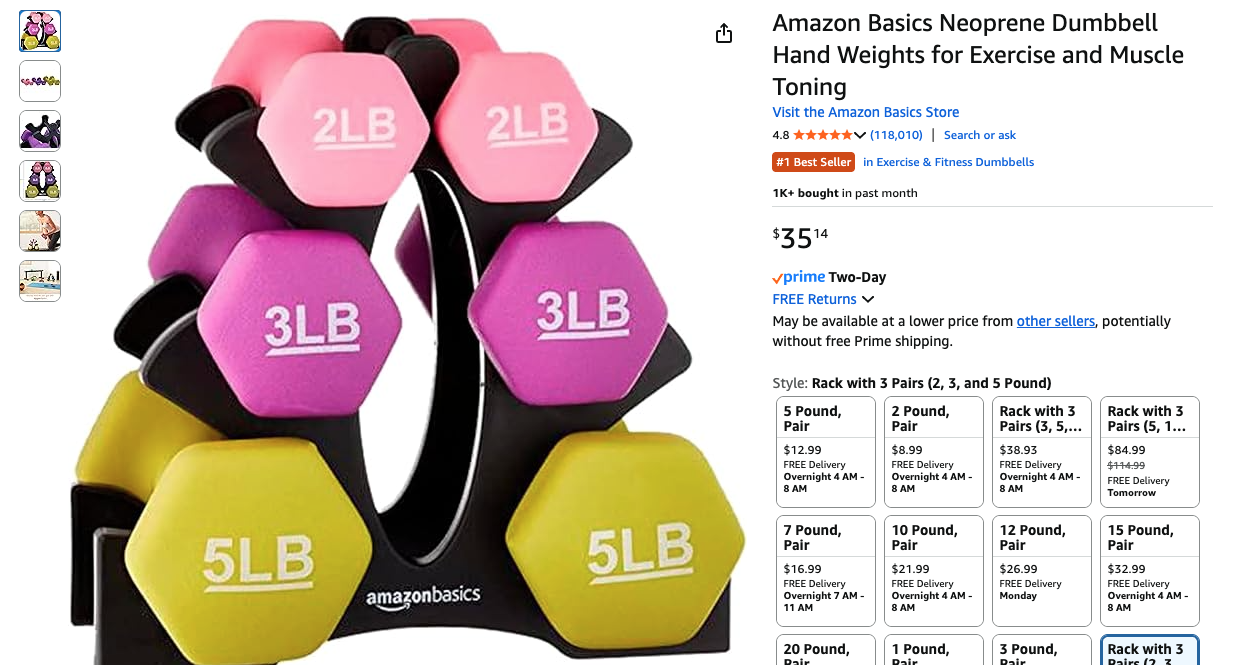Choose the 15 Pound, Pair style option
Viewport: 1236px width, 665px height.
(1150, 571)
